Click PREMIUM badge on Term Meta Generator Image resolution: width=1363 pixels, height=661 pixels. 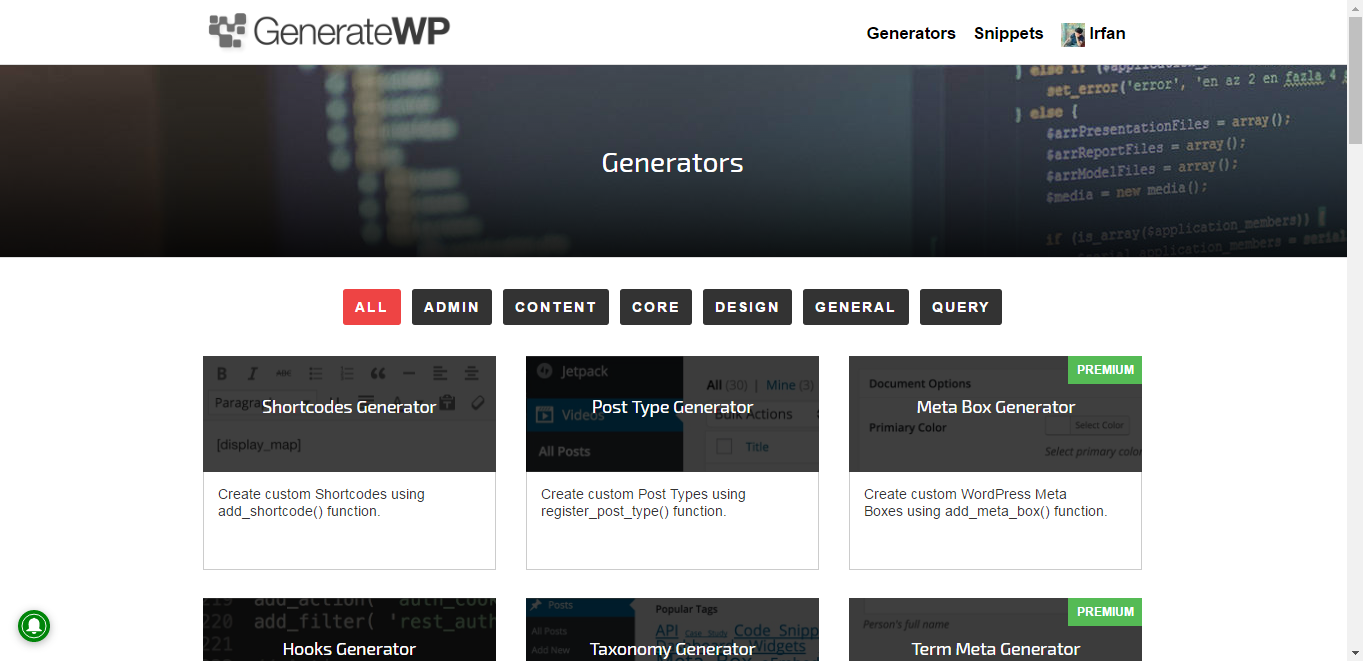[x=1105, y=612]
